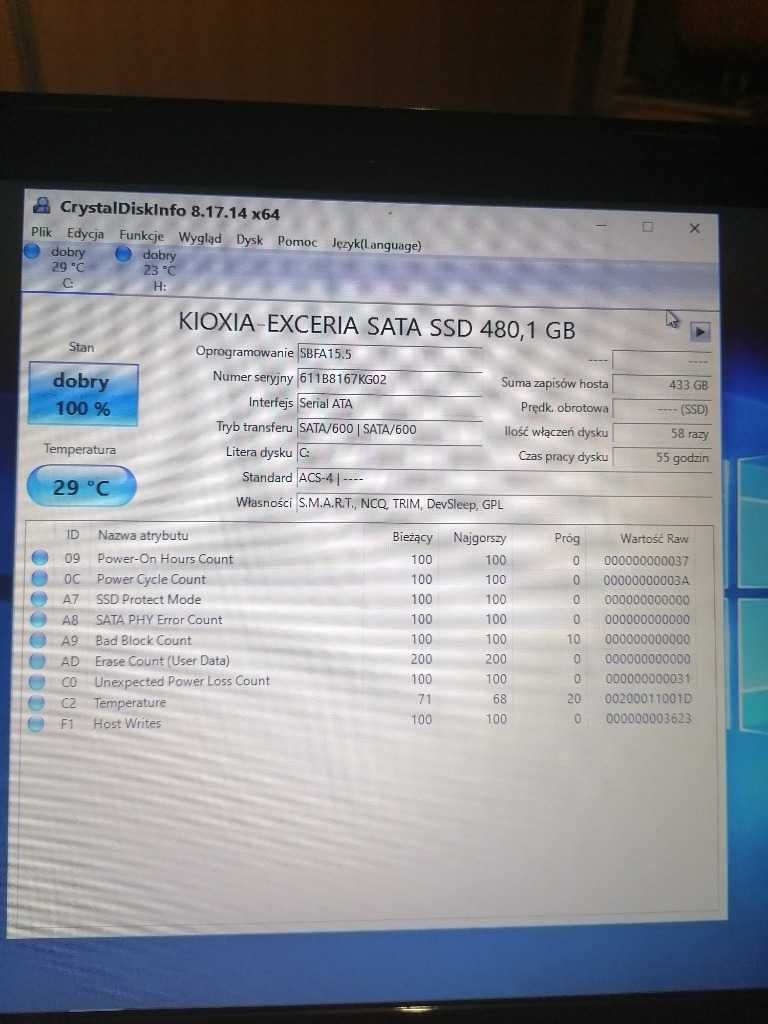Screen dimensions: 768x1024
Task: Click the CrystalDiskInfo title bar icon
Action: click(42, 206)
